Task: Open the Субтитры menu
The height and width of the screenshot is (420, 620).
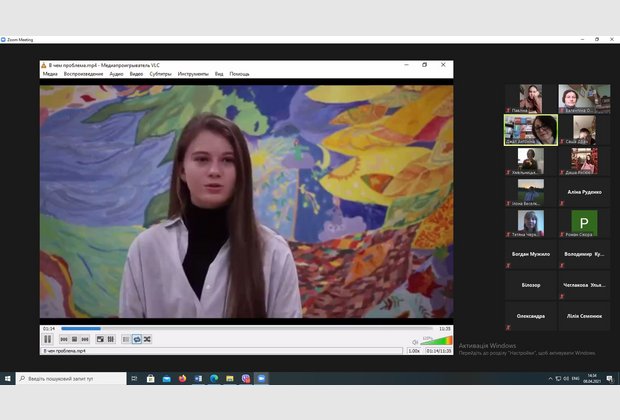Action: tap(160, 74)
